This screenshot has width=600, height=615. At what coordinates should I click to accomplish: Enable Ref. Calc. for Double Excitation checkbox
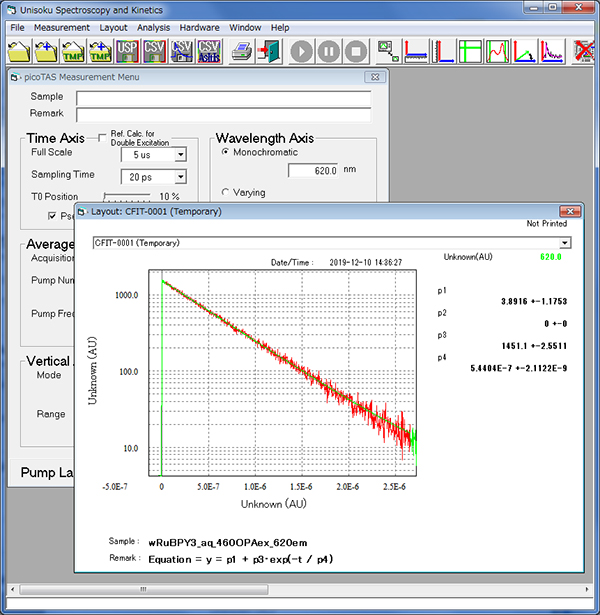click(x=103, y=138)
